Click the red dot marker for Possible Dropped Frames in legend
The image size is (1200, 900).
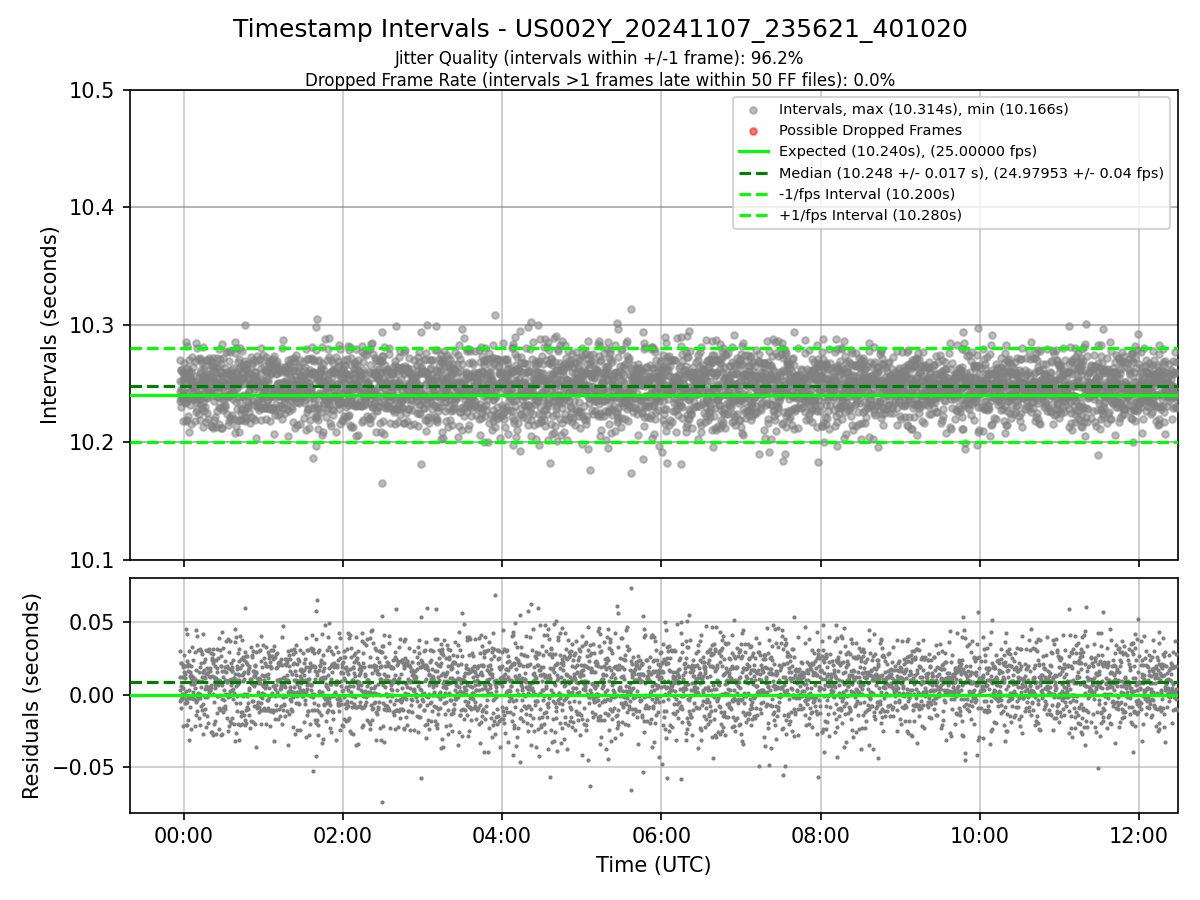[754, 131]
